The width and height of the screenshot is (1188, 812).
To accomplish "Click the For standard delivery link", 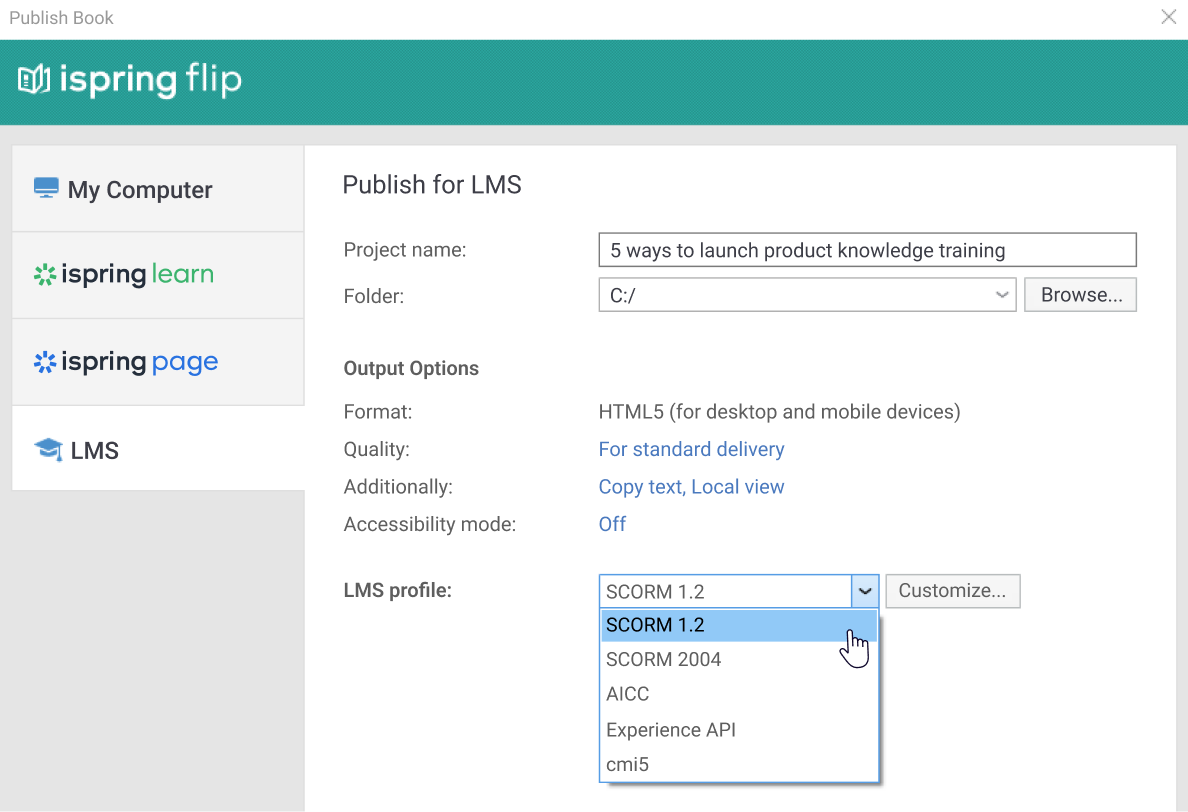I will click(x=691, y=449).
